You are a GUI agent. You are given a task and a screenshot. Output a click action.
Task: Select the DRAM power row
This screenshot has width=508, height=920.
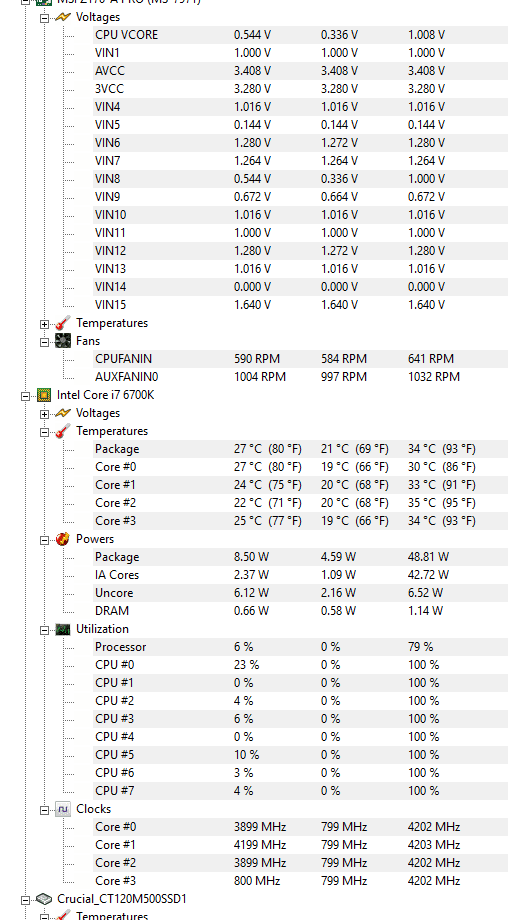coord(300,611)
